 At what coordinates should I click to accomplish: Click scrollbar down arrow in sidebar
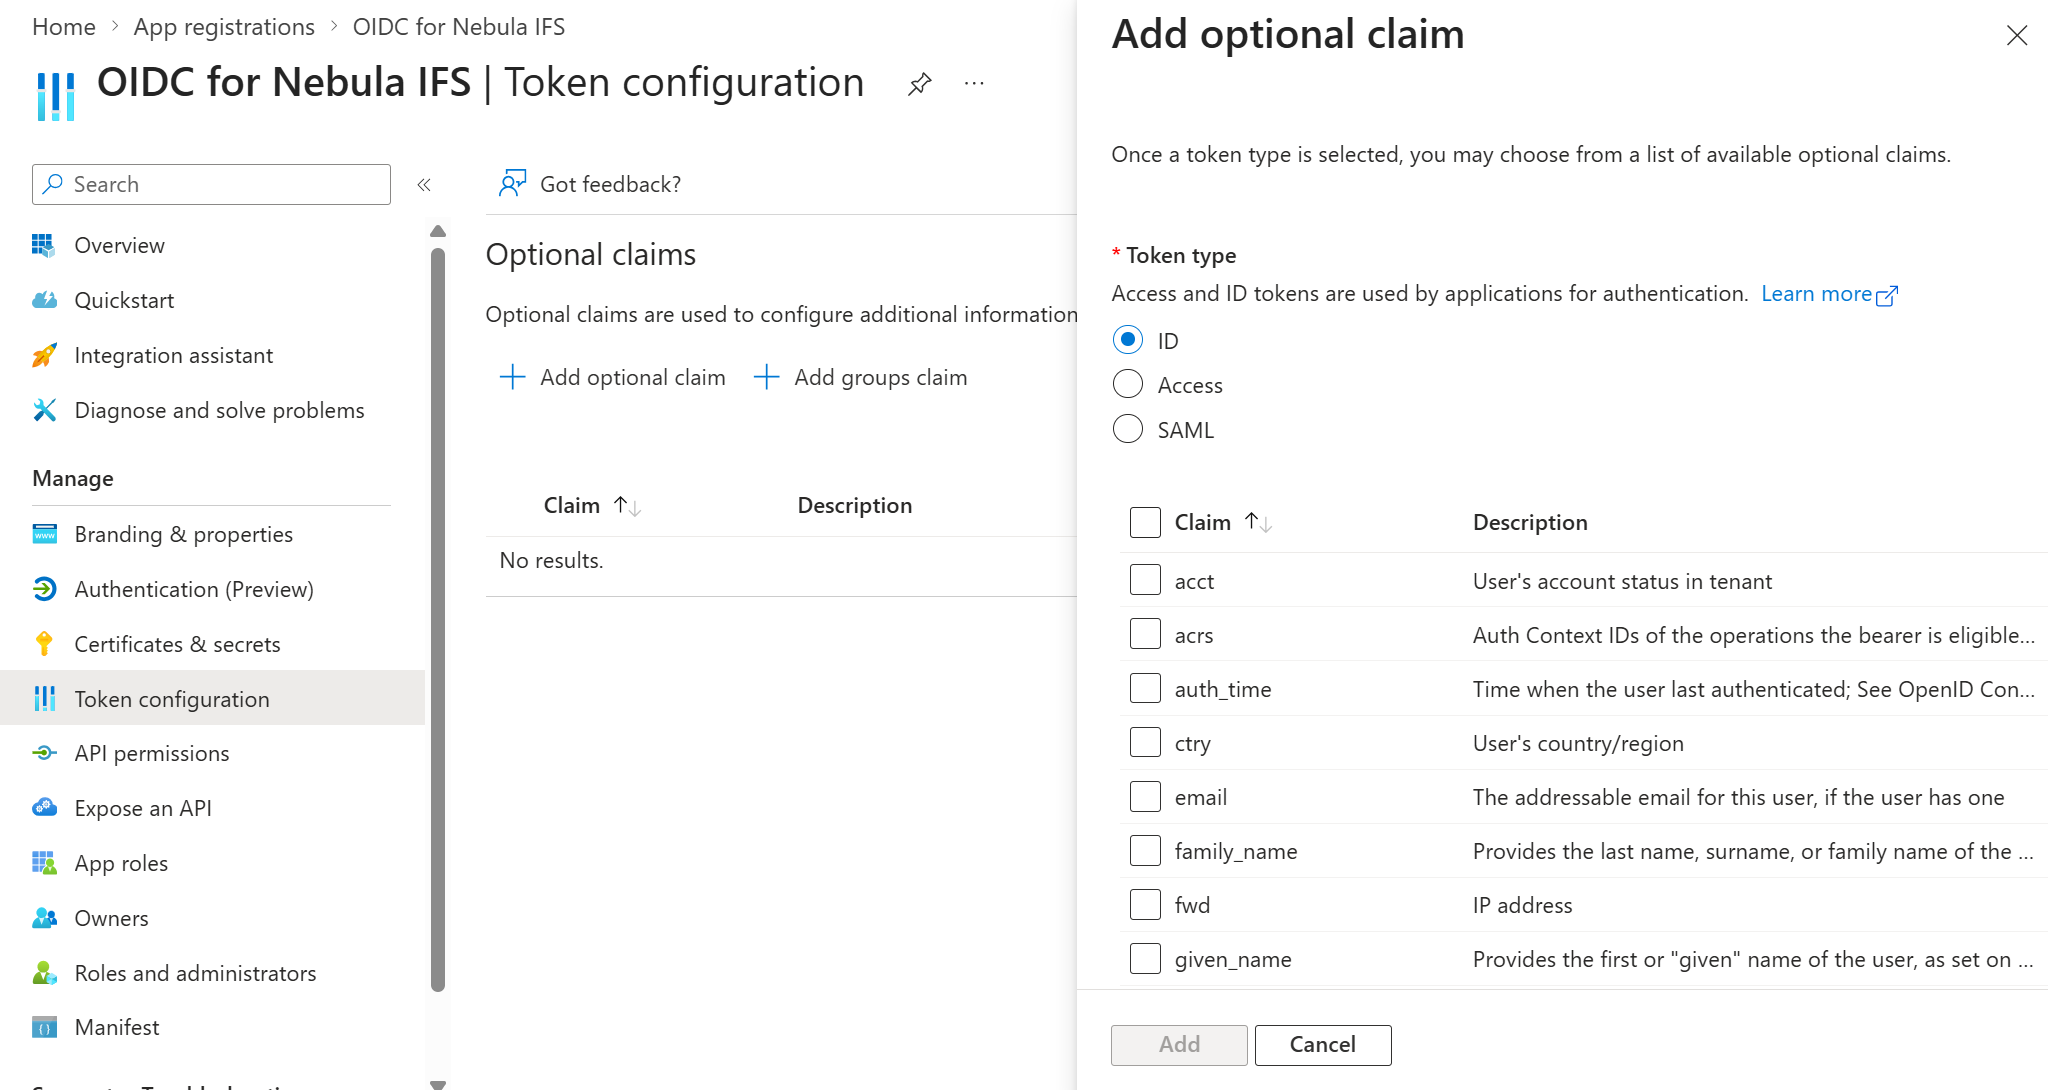point(437,1083)
